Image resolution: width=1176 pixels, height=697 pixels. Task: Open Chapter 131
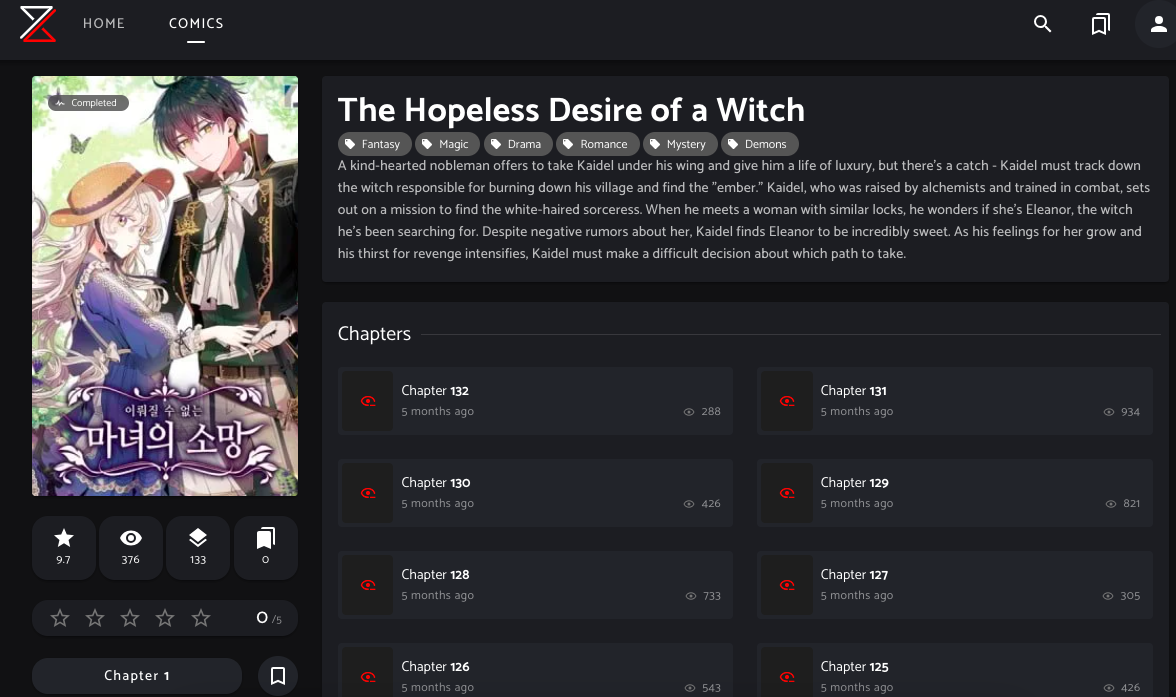point(953,400)
